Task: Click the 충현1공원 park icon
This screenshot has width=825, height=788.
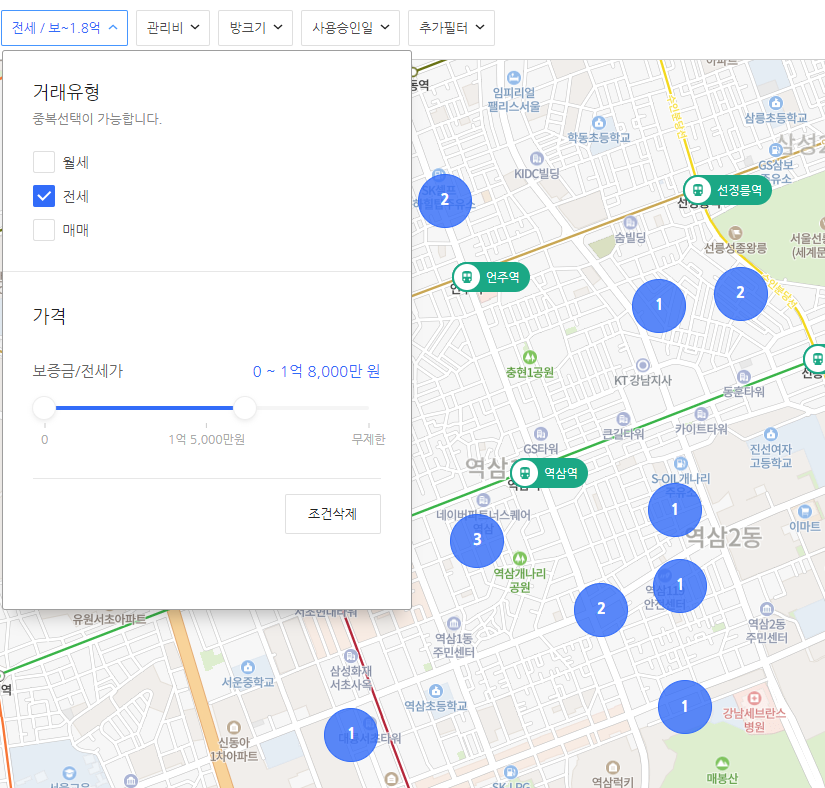Action: pyautogui.click(x=529, y=358)
